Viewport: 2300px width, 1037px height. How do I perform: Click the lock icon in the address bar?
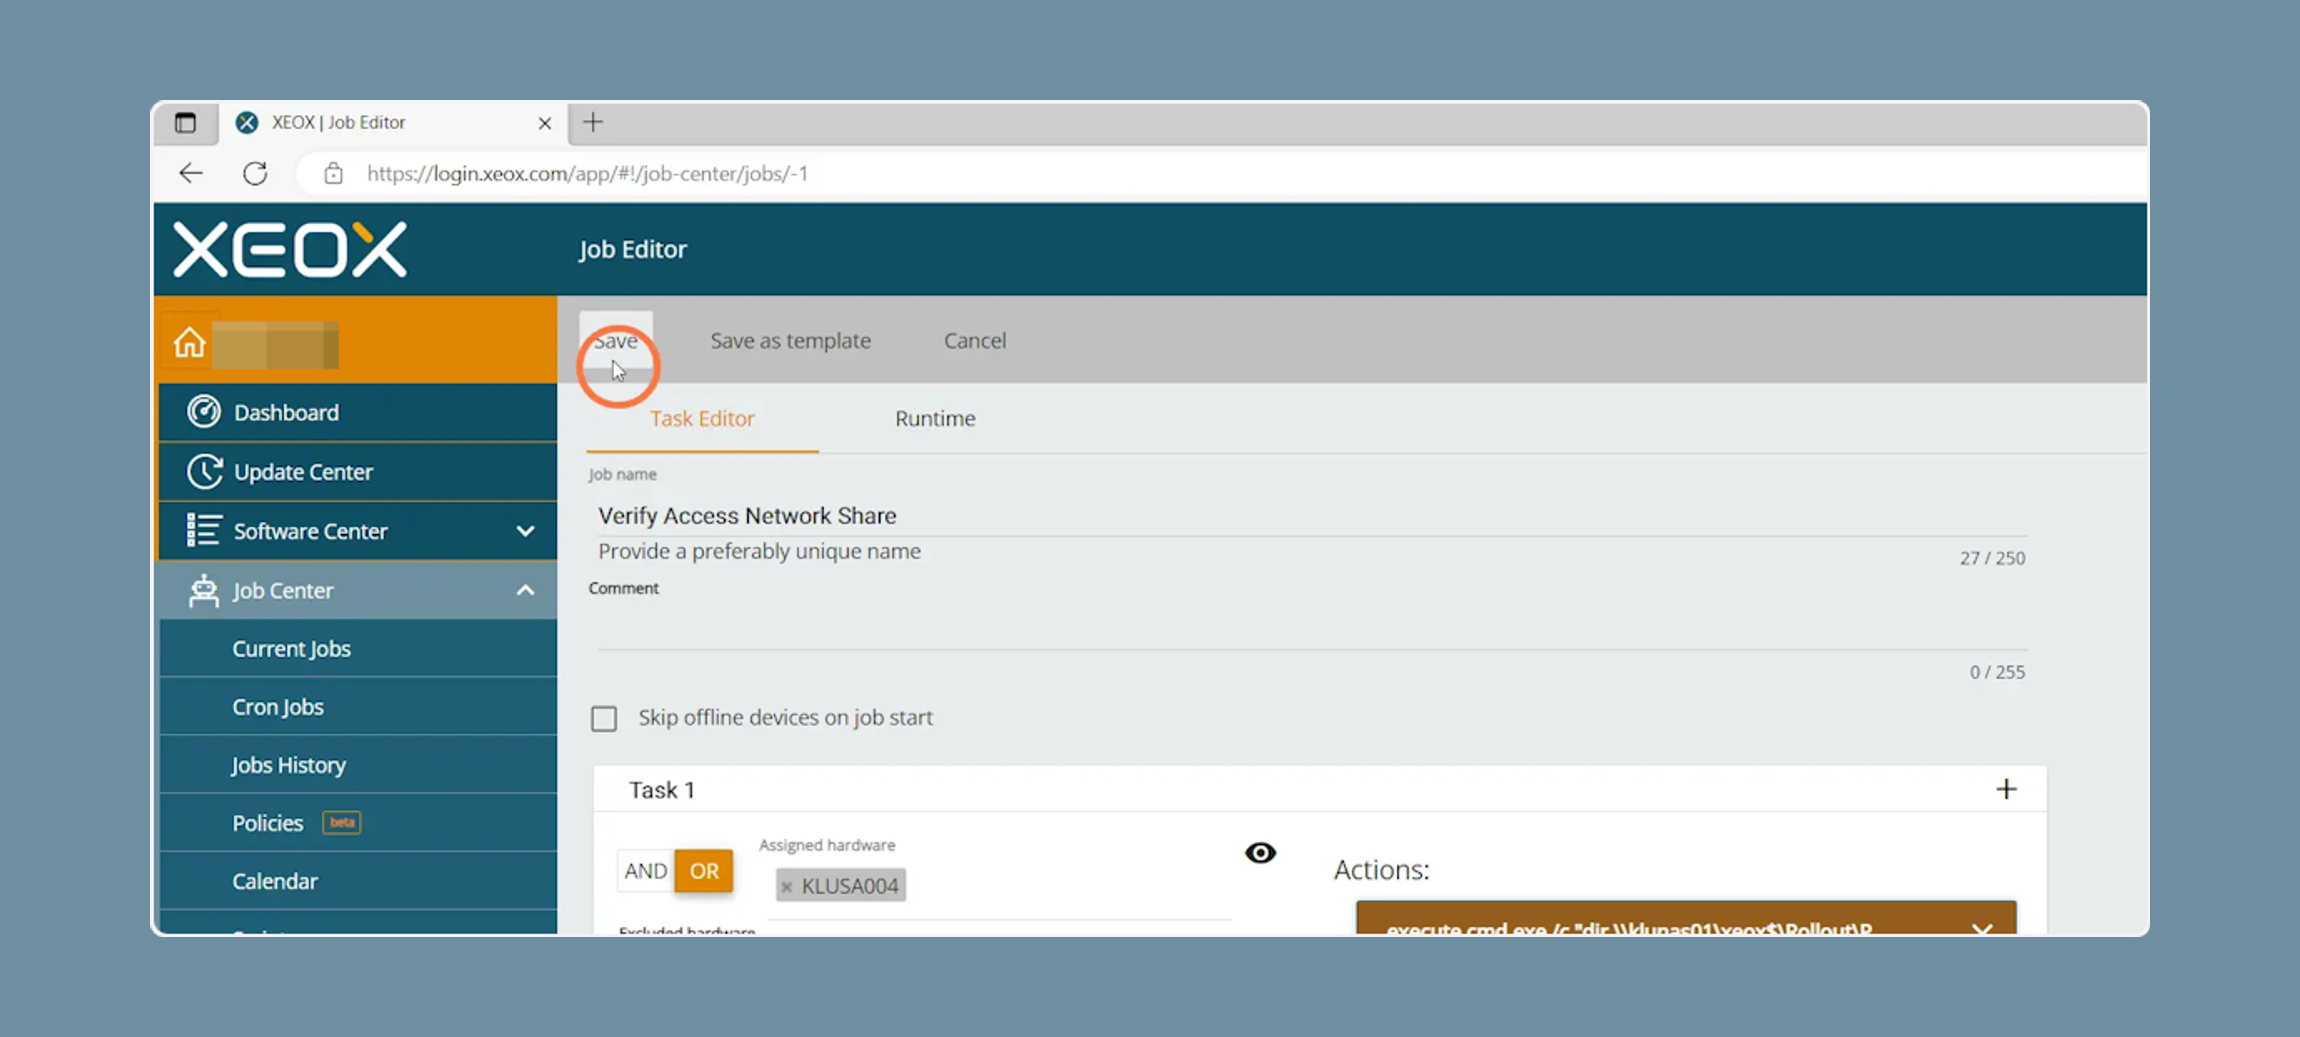tap(333, 173)
